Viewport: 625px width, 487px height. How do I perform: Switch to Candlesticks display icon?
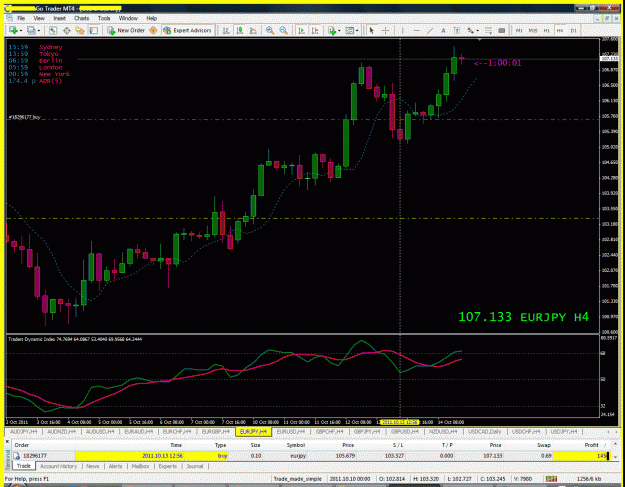[240, 30]
